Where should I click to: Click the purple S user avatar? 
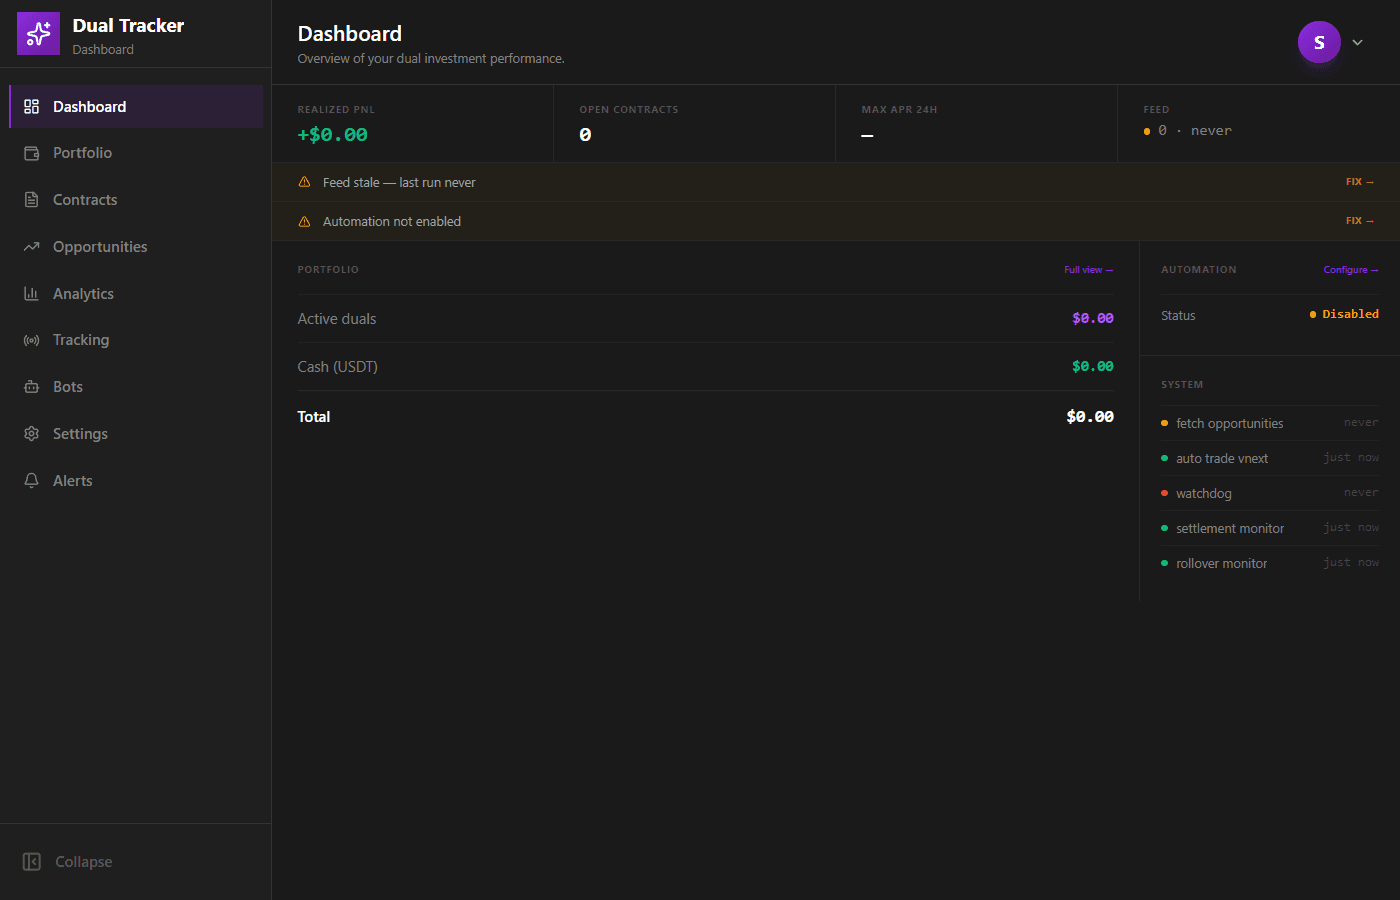[1319, 42]
